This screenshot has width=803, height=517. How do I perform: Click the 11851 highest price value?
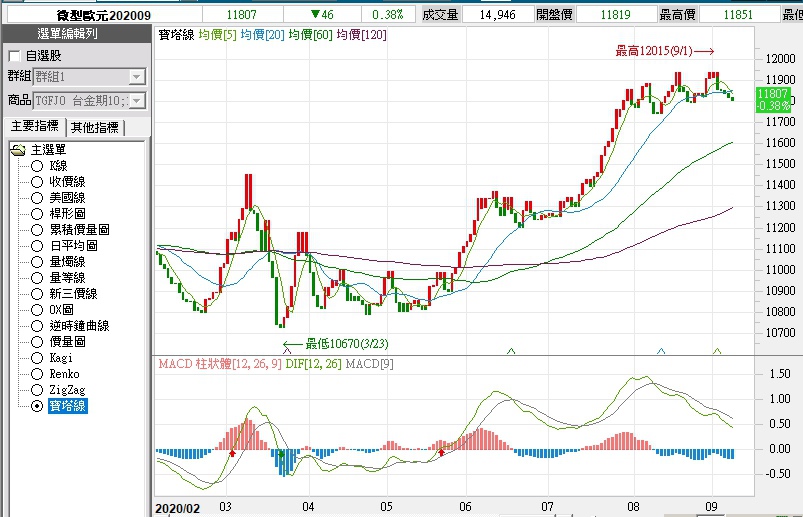click(738, 14)
